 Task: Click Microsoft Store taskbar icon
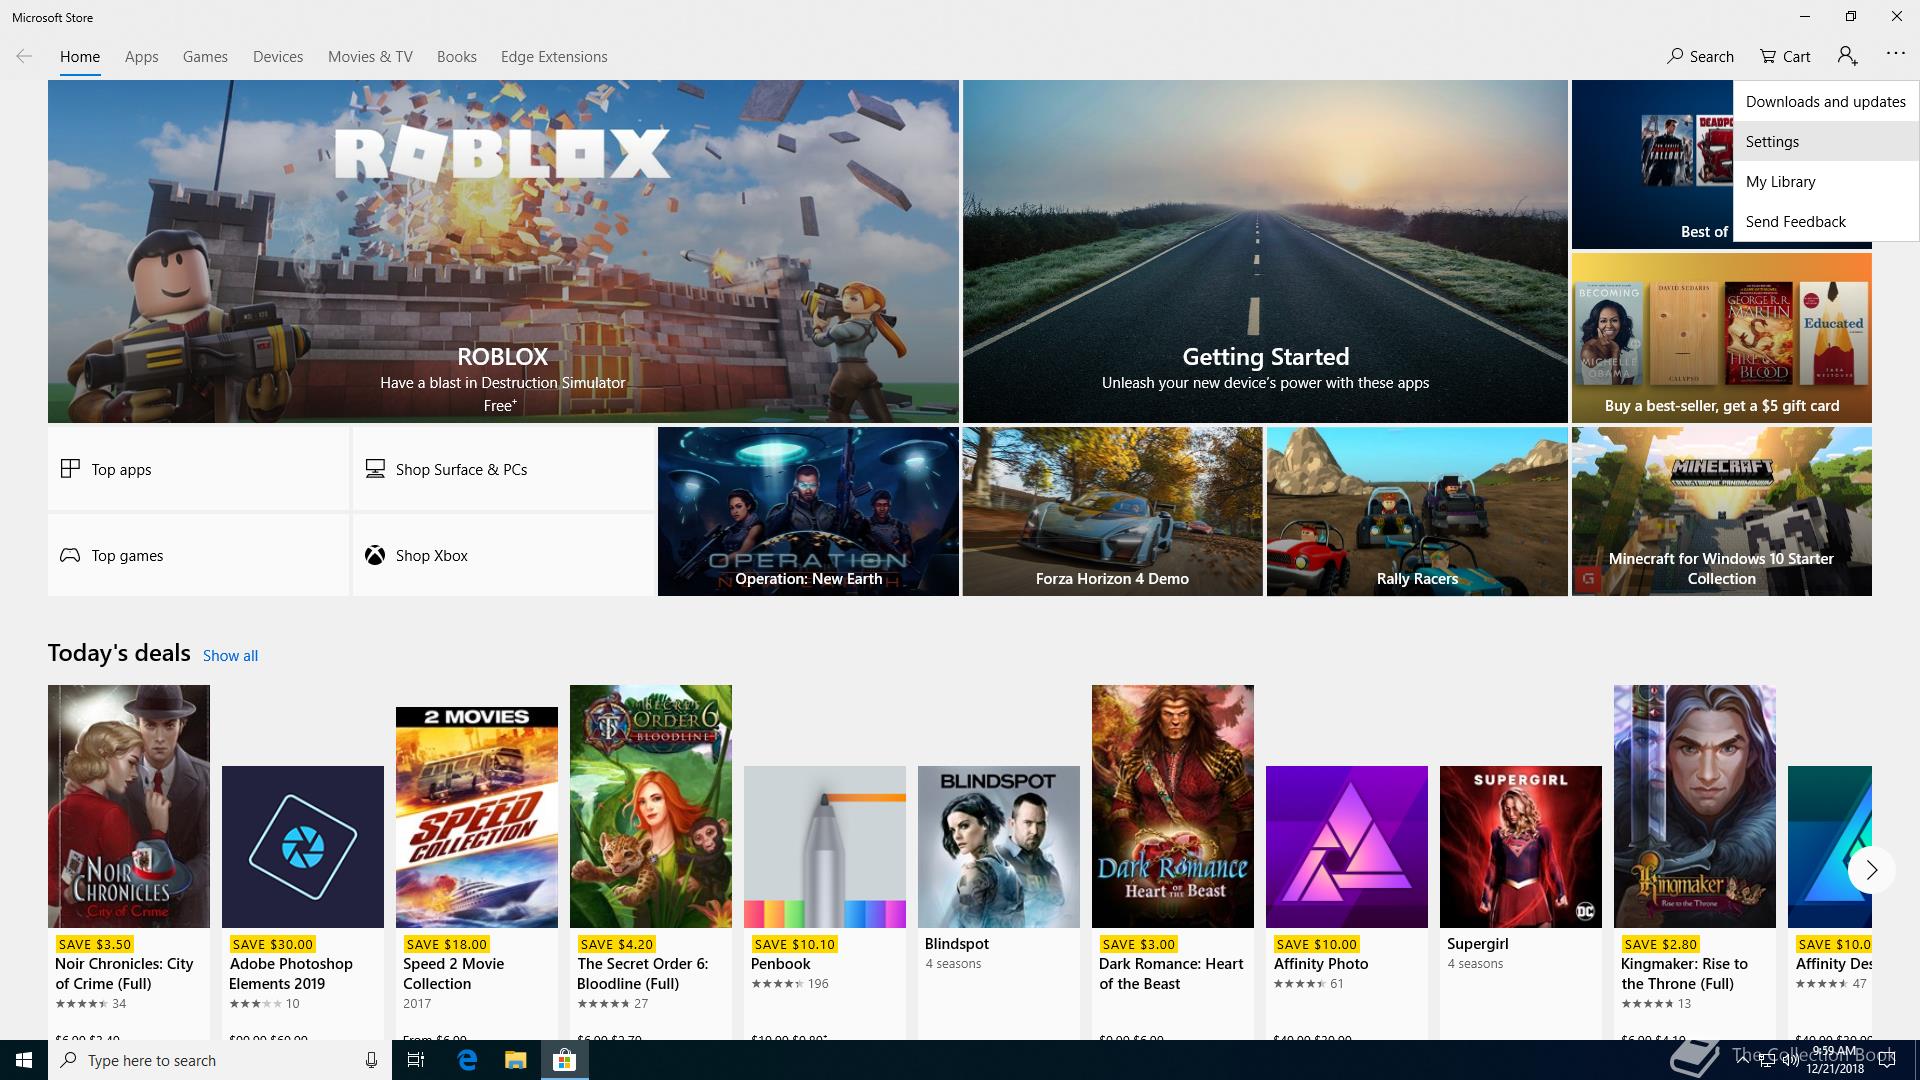(564, 1060)
